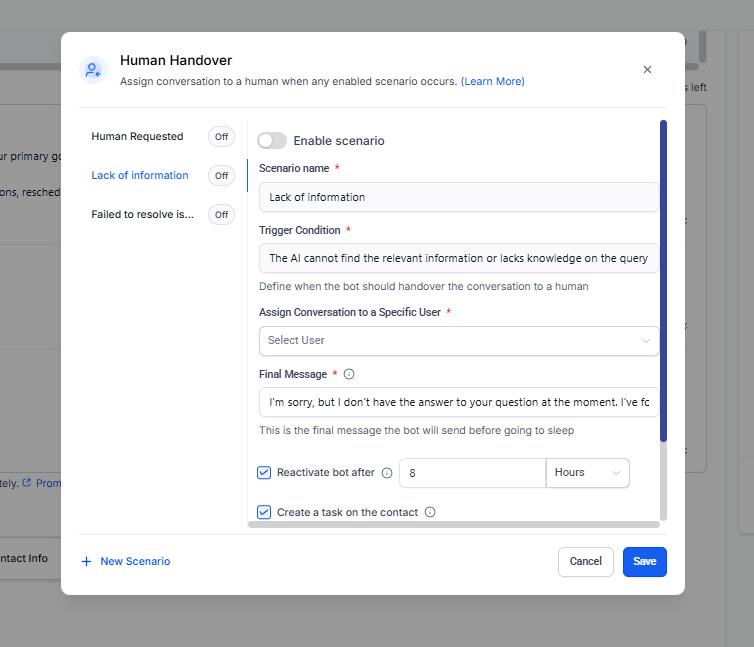Uncheck the Reactivate bot after checkbox
This screenshot has width=754, height=647.
pyautogui.click(x=264, y=473)
